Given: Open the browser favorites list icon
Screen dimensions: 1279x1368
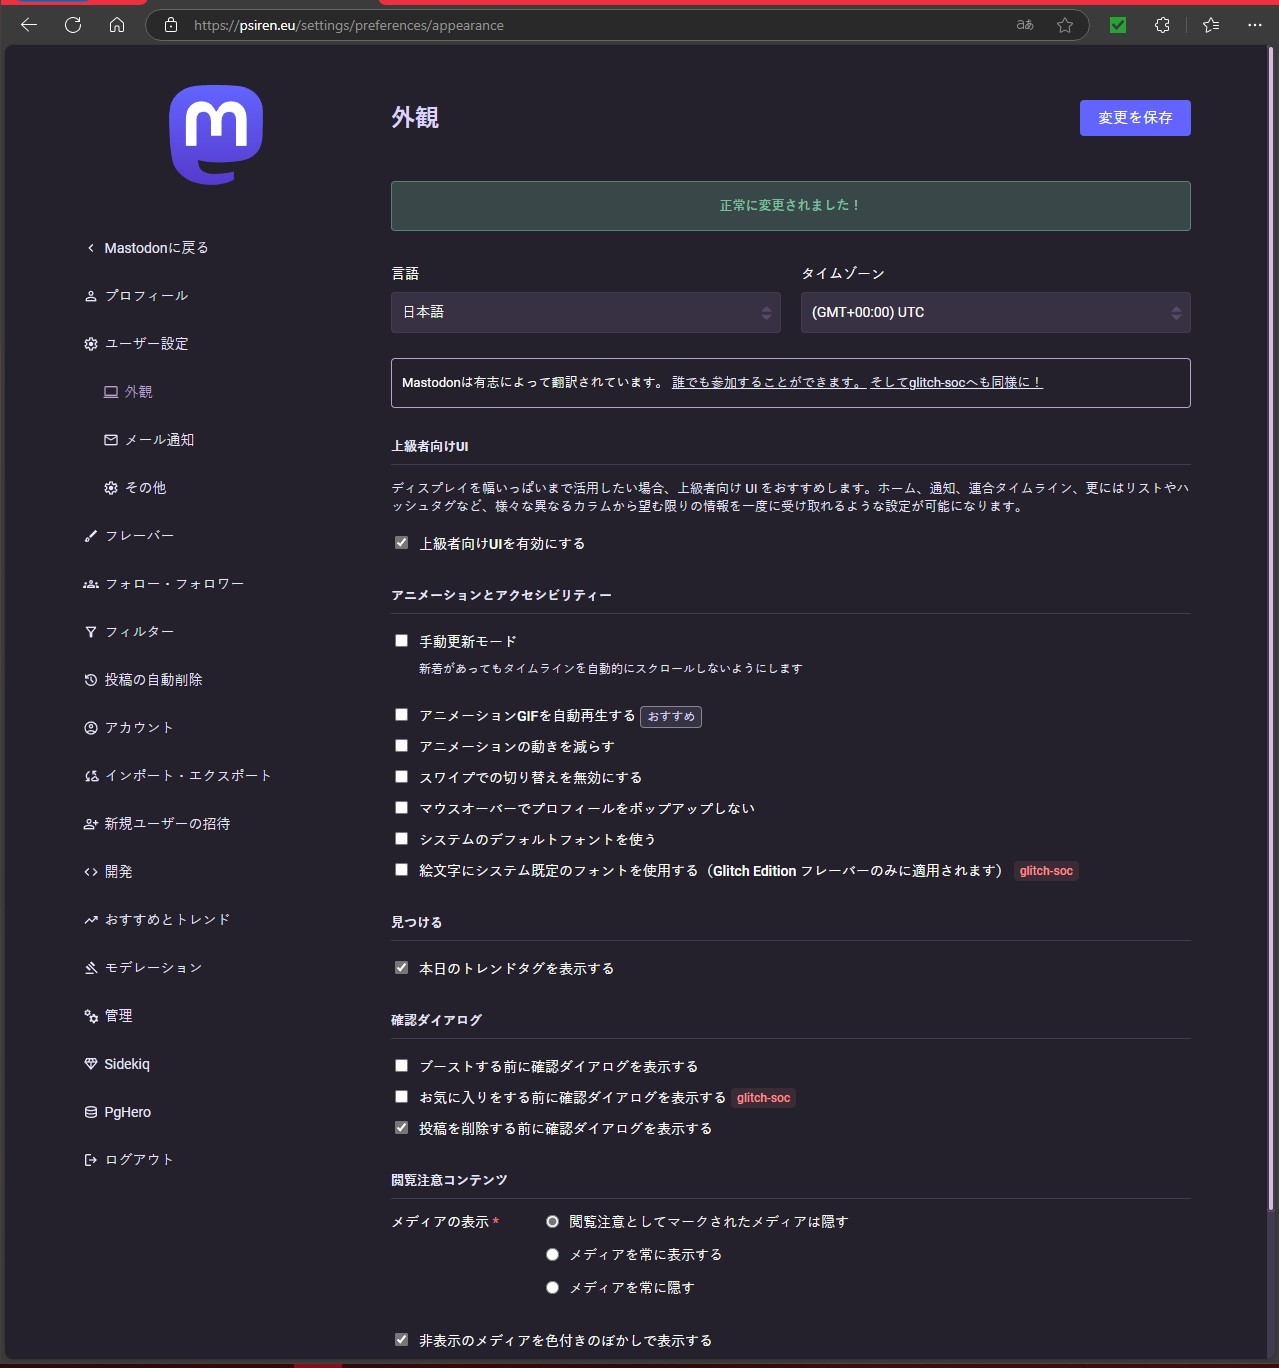Looking at the screenshot, I should click(x=1211, y=25).
